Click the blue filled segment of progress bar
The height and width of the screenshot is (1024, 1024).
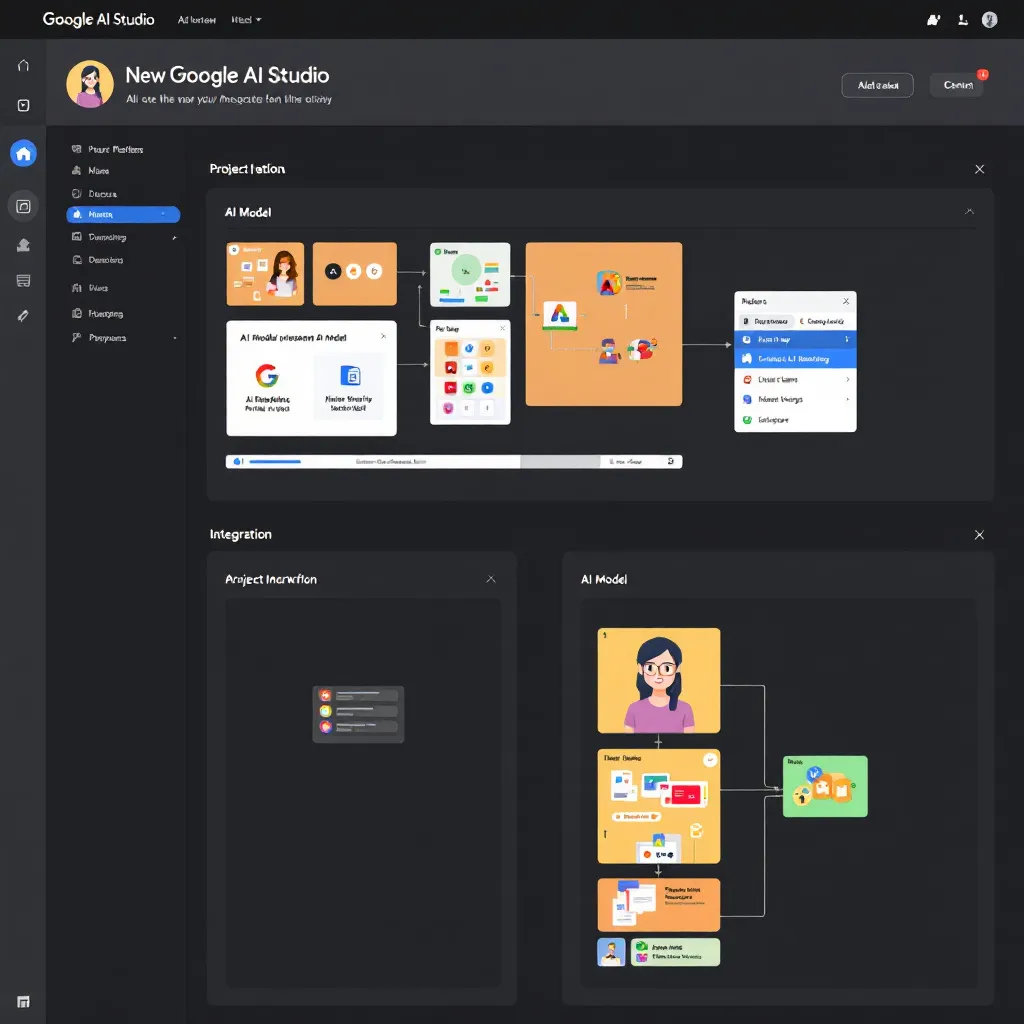[275, 462]
